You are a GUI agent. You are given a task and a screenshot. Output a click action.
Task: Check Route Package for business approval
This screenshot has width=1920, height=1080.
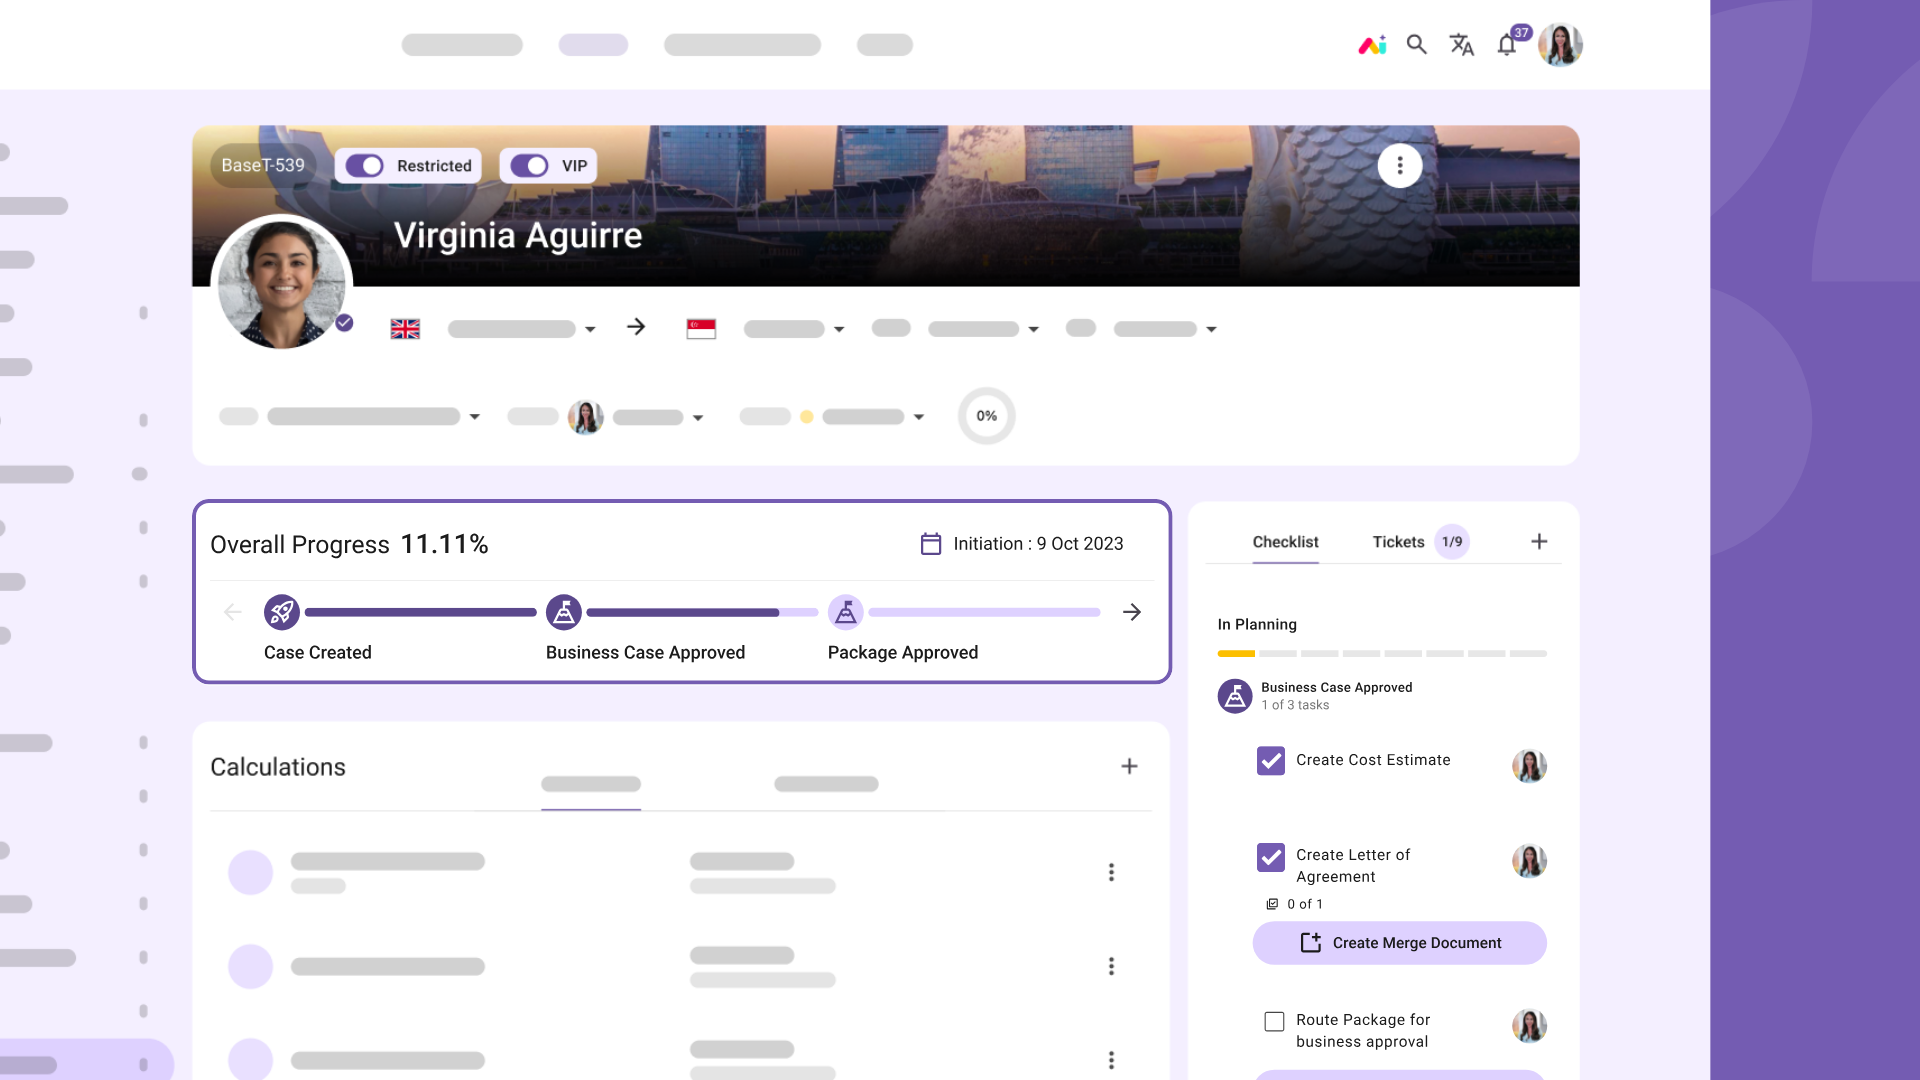(1274, 1021)
